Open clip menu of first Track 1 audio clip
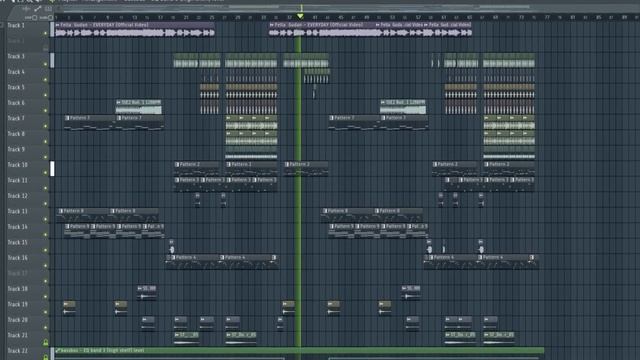 [58, 25]
